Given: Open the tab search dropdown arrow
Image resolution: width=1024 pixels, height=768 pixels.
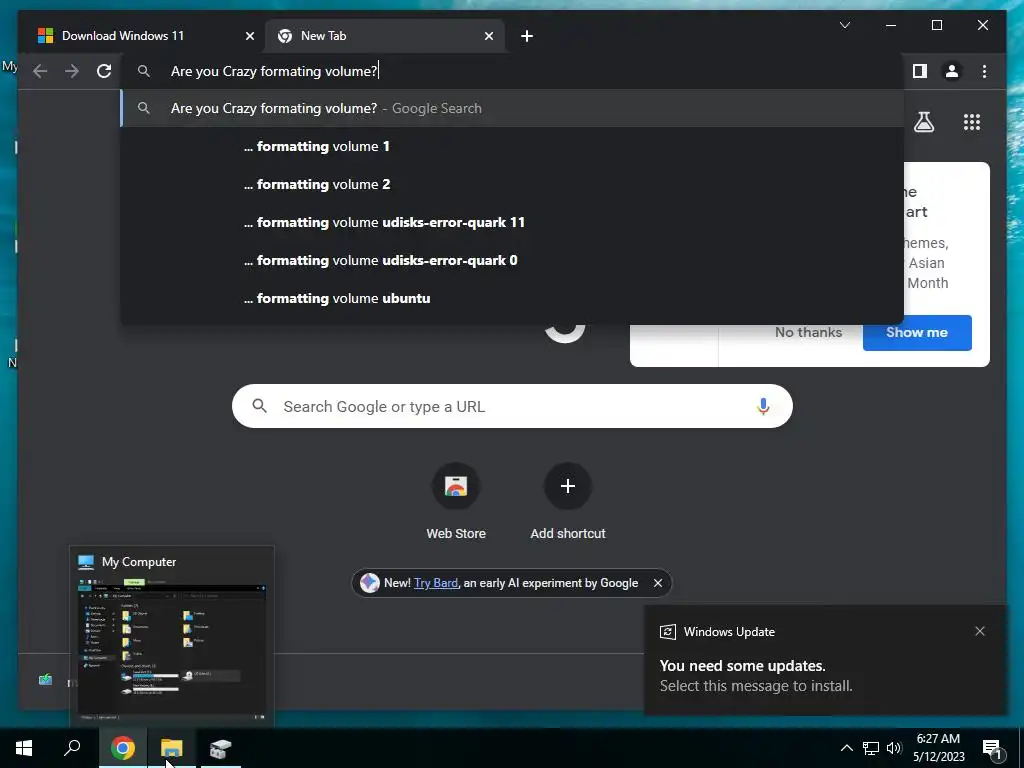Looking at the screenshot, I should 844,25.
